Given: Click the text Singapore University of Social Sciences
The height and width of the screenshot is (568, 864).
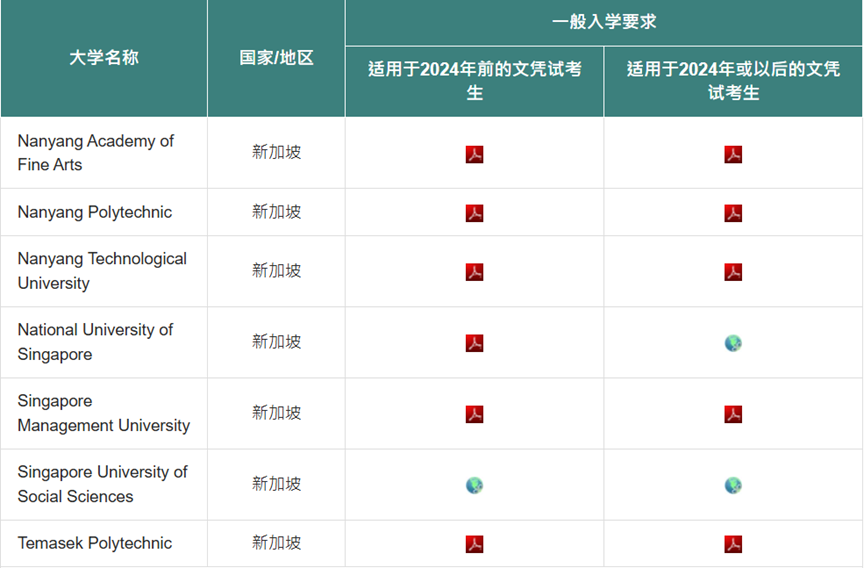Looking at the screenshot, I should tap(102, 484).
